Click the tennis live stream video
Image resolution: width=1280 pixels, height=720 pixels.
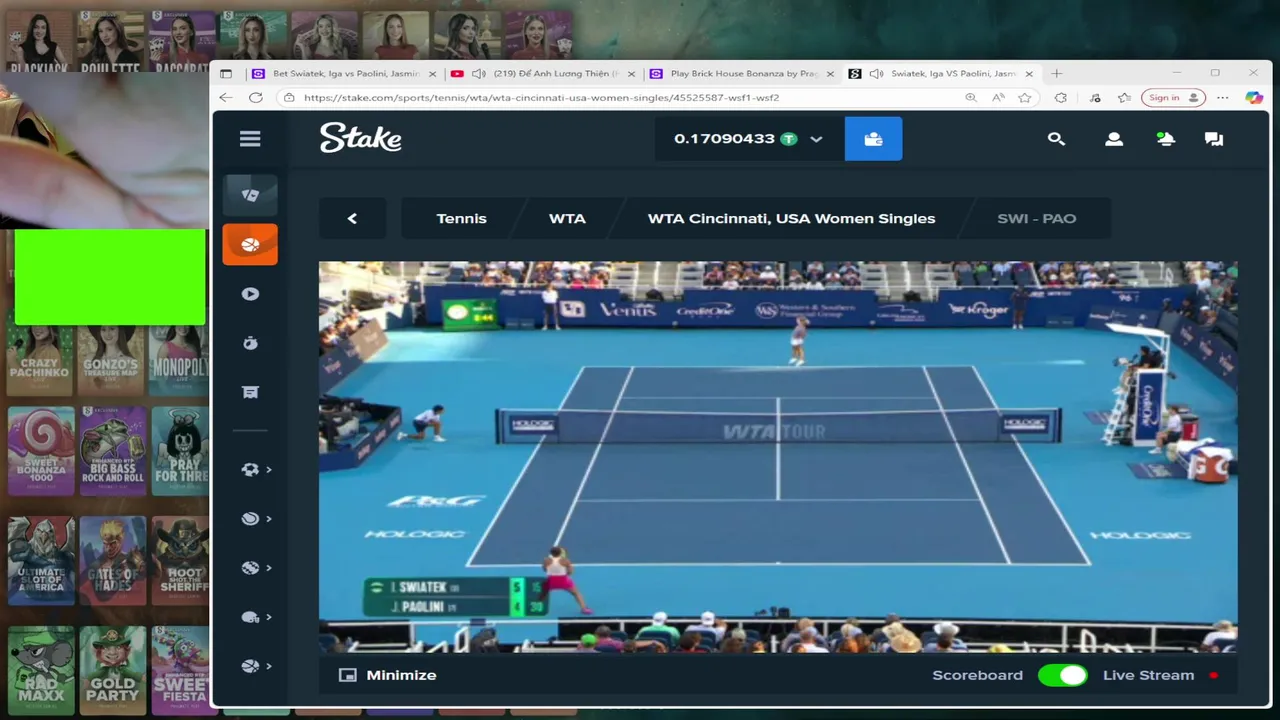tap(778, 457)
